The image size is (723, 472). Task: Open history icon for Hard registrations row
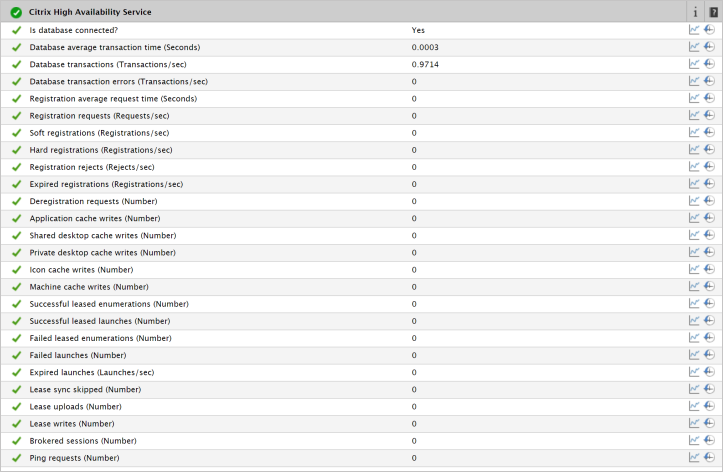tap(709, 149)
